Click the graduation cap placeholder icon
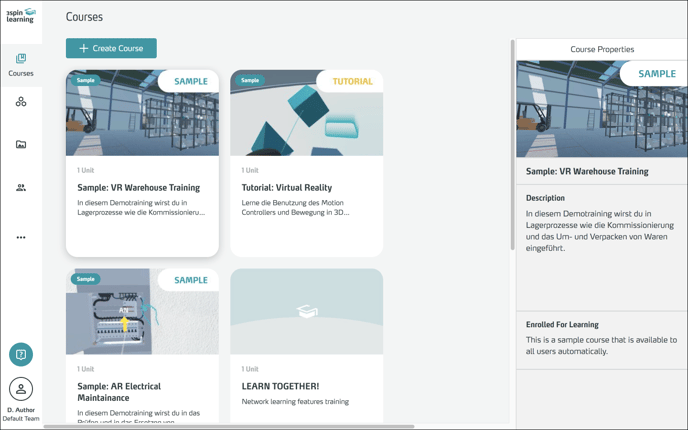This screenshot has height=430, width=688. 306,312
